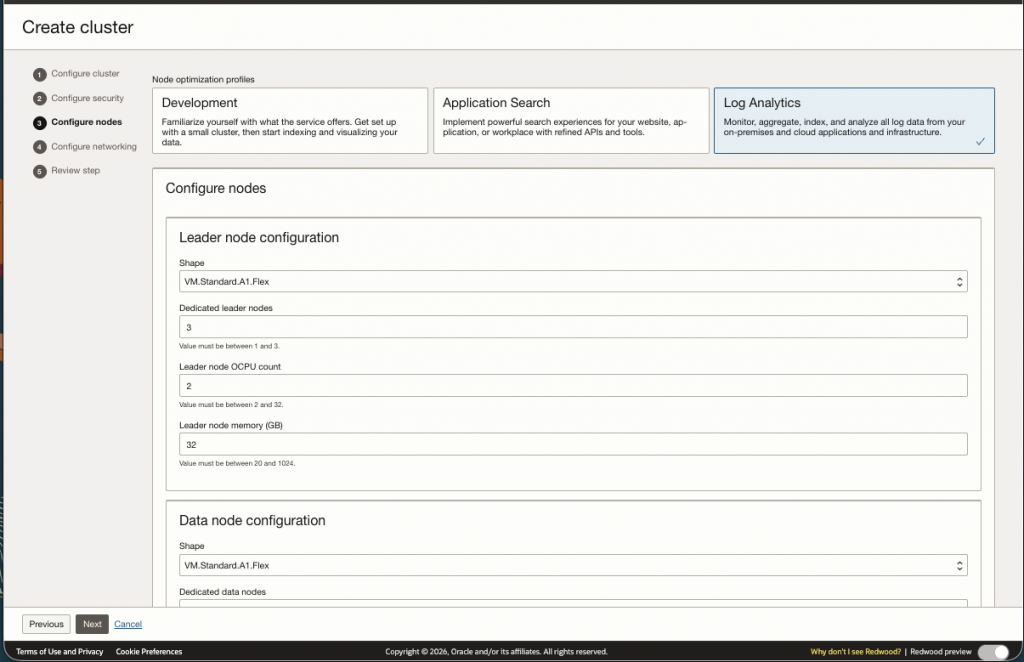Click the step 1 Configure cluster circle icon
This screenshot has height=662, width=1024.
(39, 74)
